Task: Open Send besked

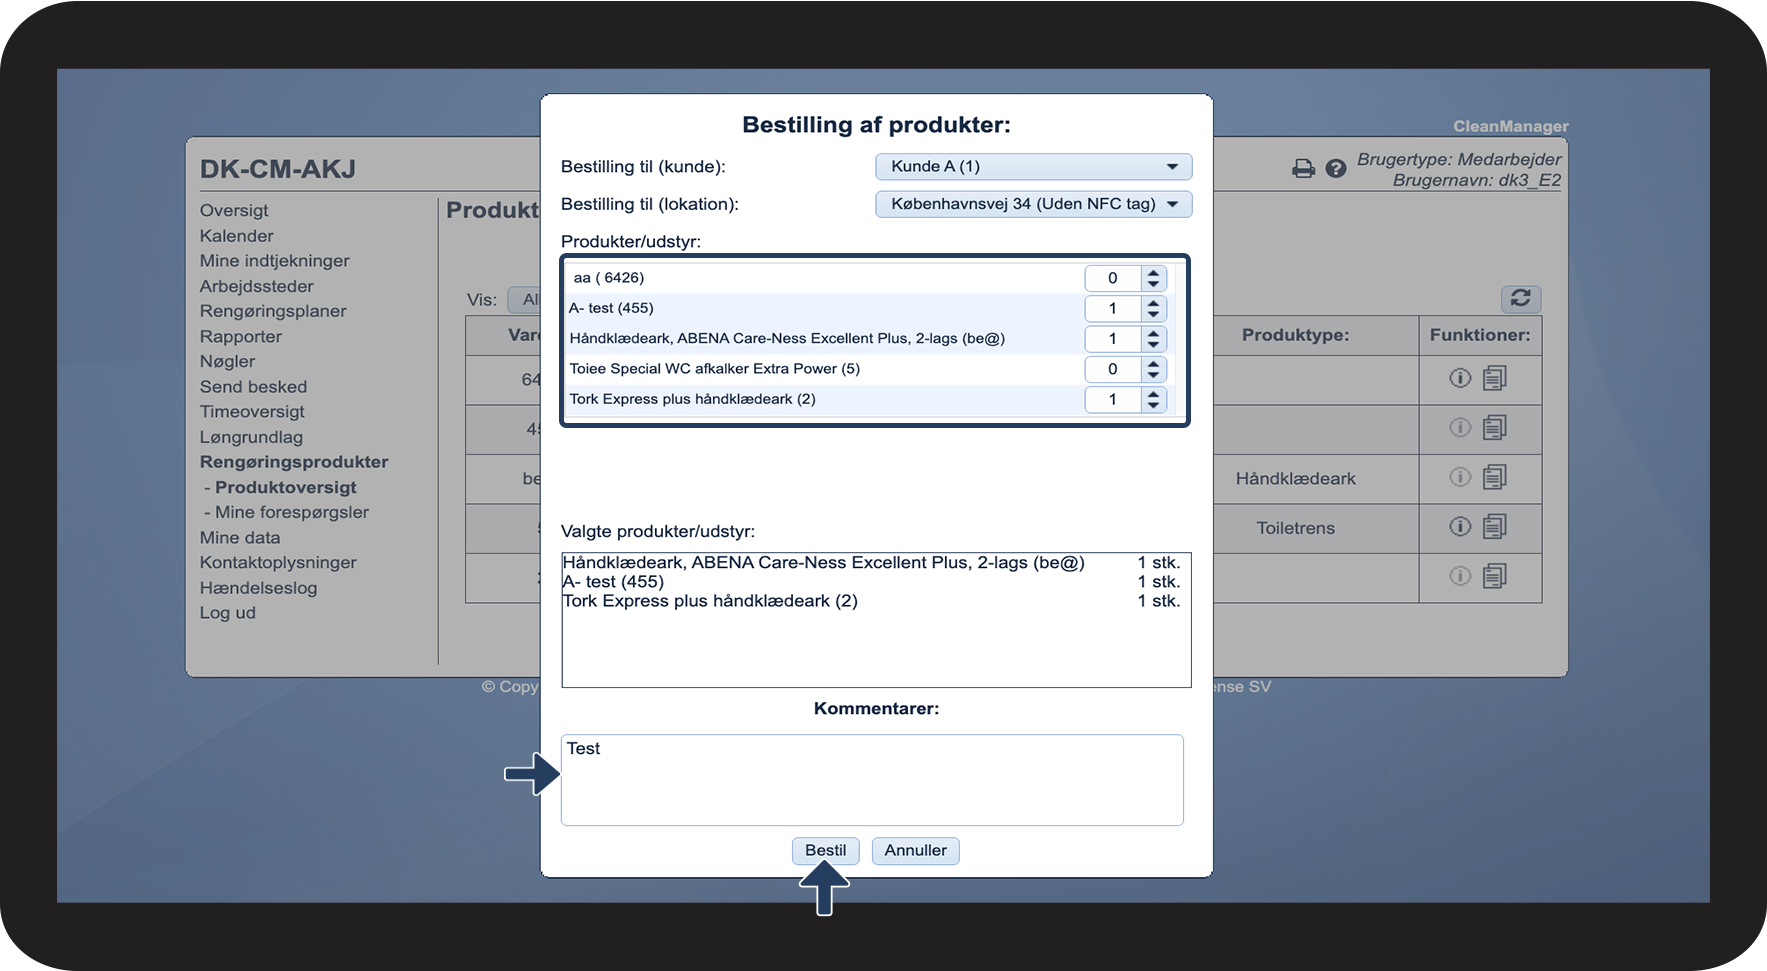Action: pyautogui.click(x=253, y=387)
